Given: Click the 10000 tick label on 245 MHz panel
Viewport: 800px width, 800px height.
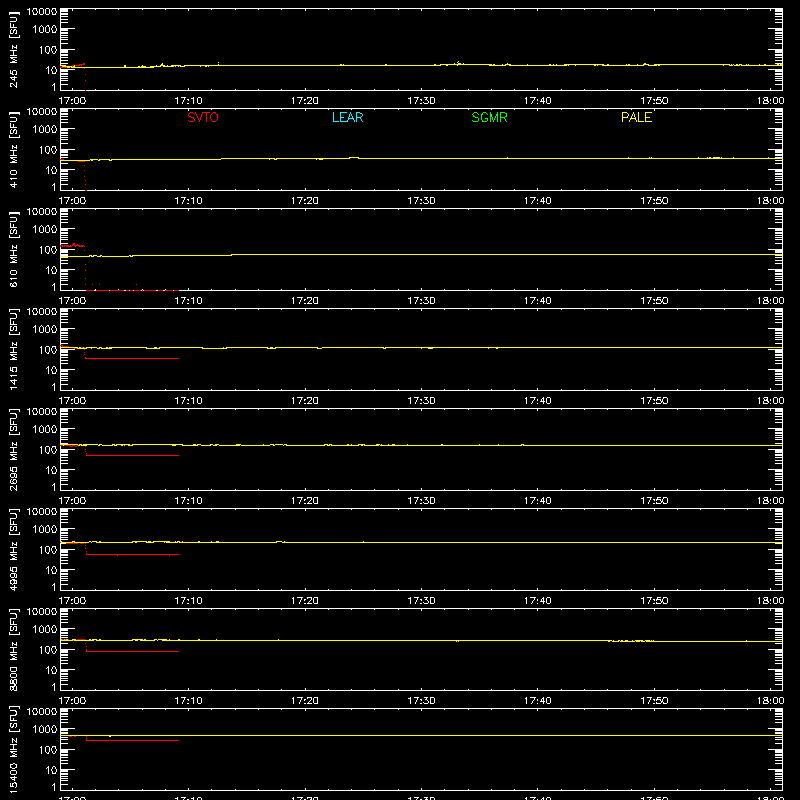Looking at the screenshot, I should (42, 12).
